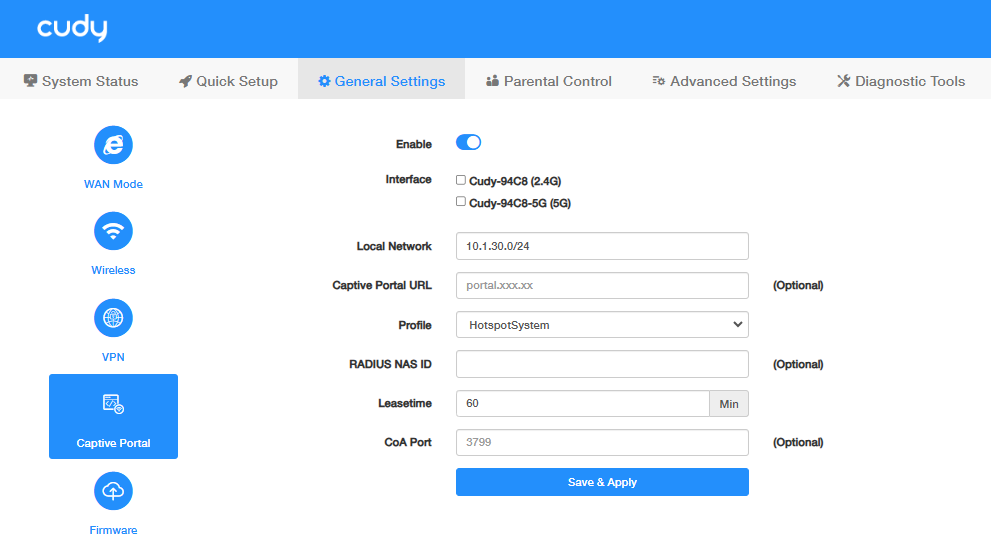Disable the Captive Portal Enable switch
991x551 pixels.
point(468,143)
